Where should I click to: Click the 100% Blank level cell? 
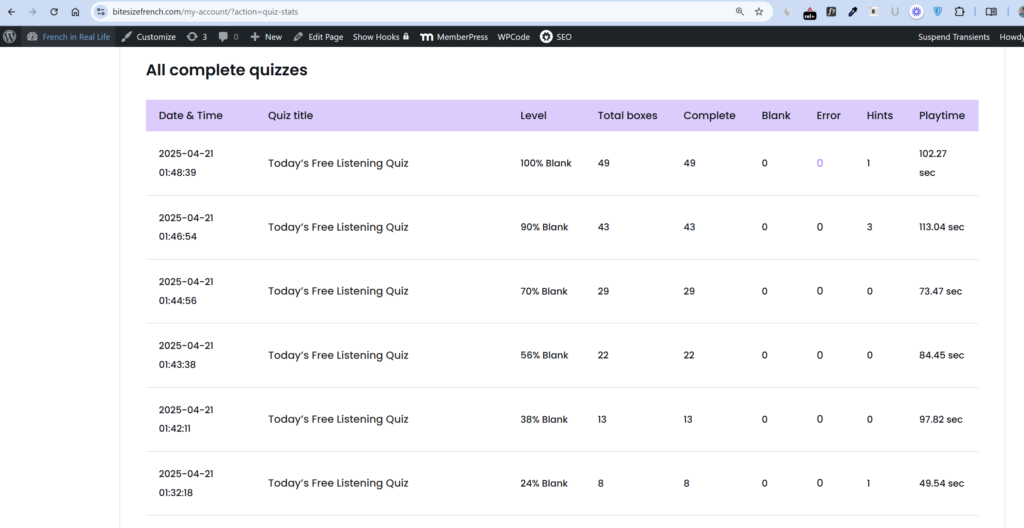point(546,163)
